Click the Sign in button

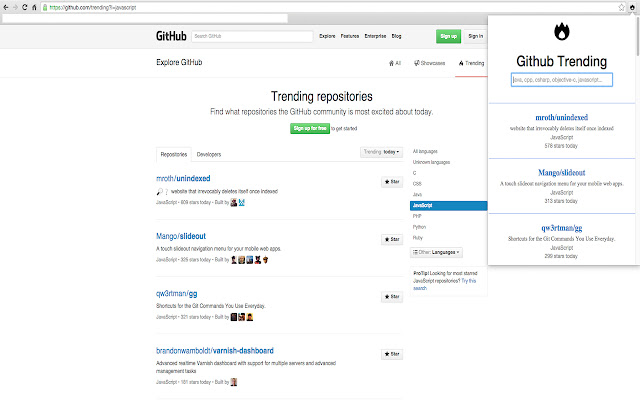coord(476,36)
